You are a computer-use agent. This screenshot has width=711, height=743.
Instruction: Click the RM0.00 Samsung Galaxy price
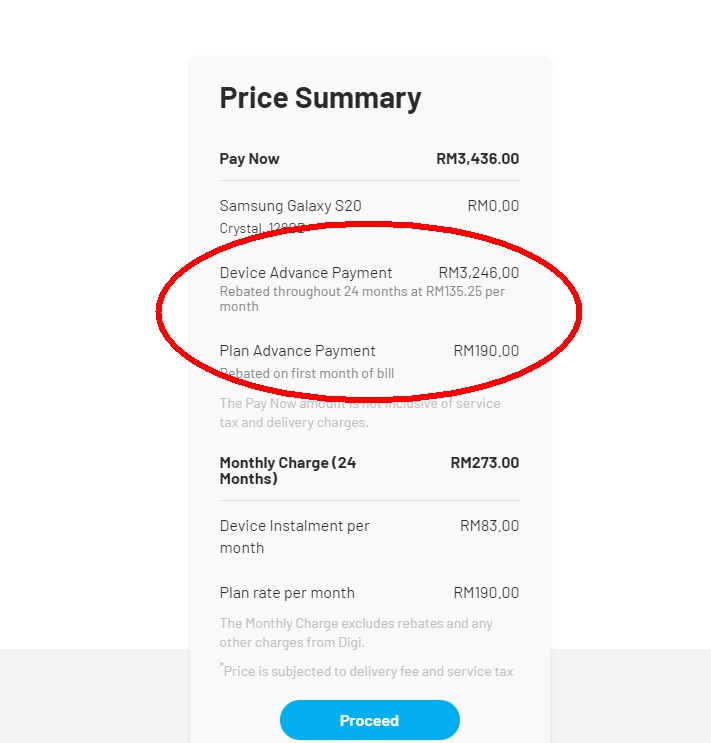493,206
